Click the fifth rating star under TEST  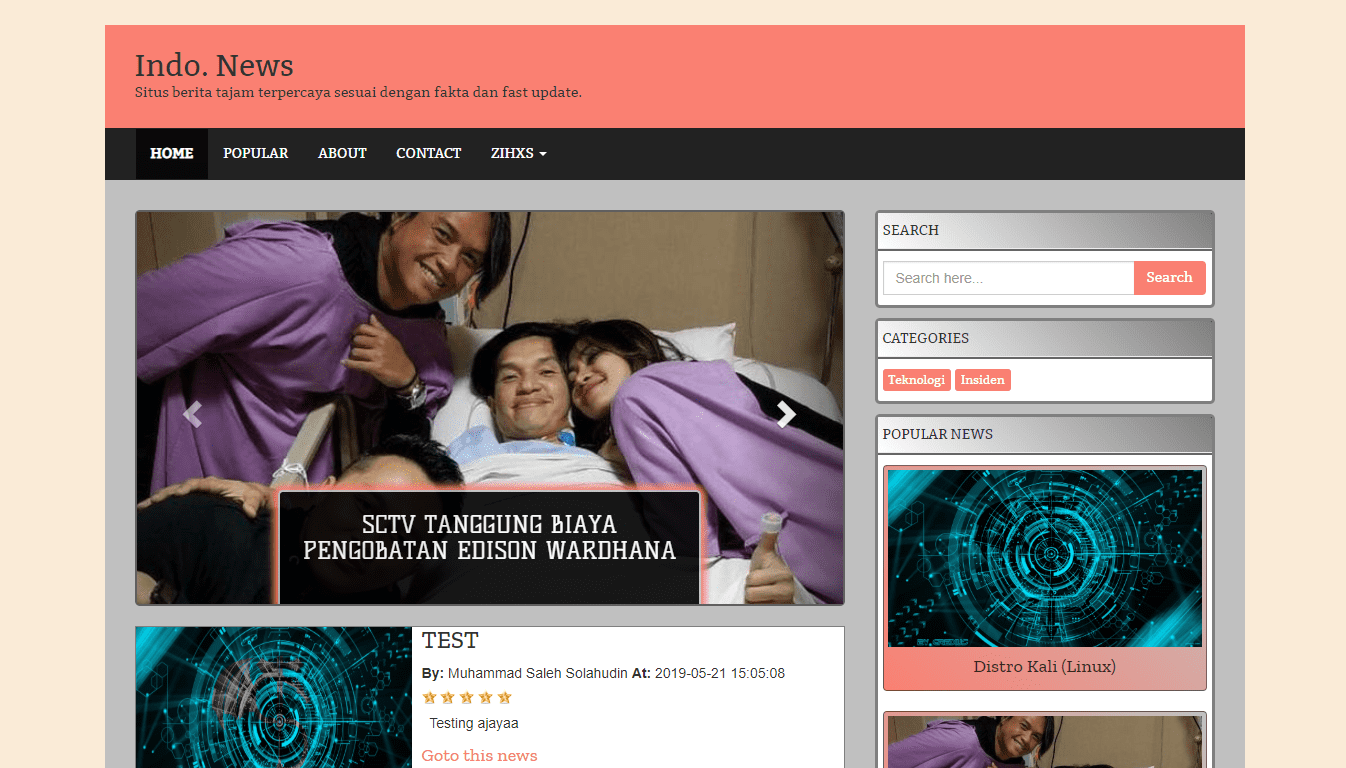coord(505,698)
